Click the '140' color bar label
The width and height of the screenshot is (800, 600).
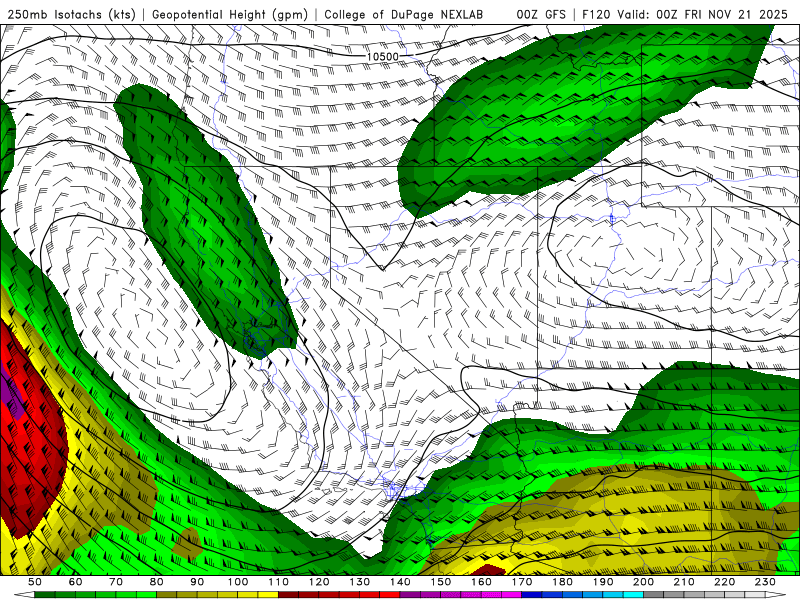[400, 582]
